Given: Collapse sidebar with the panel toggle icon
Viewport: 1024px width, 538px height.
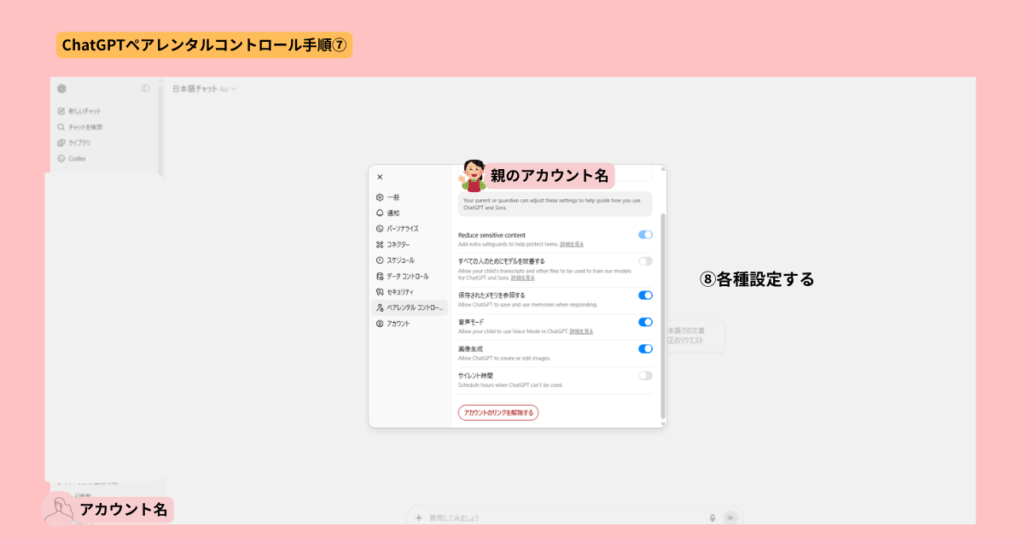Looking at the screenshot, I should pyautogui.click(x=145, y=89).
